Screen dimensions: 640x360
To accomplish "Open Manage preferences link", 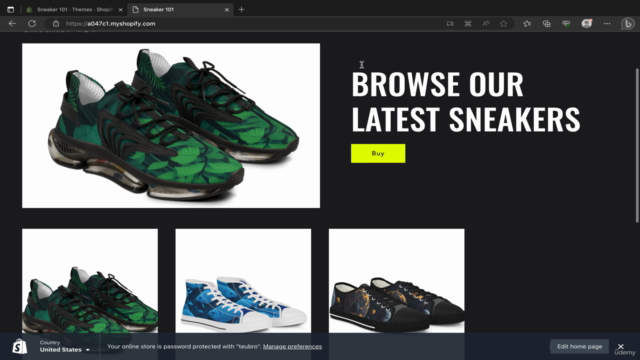I will 292,347.
